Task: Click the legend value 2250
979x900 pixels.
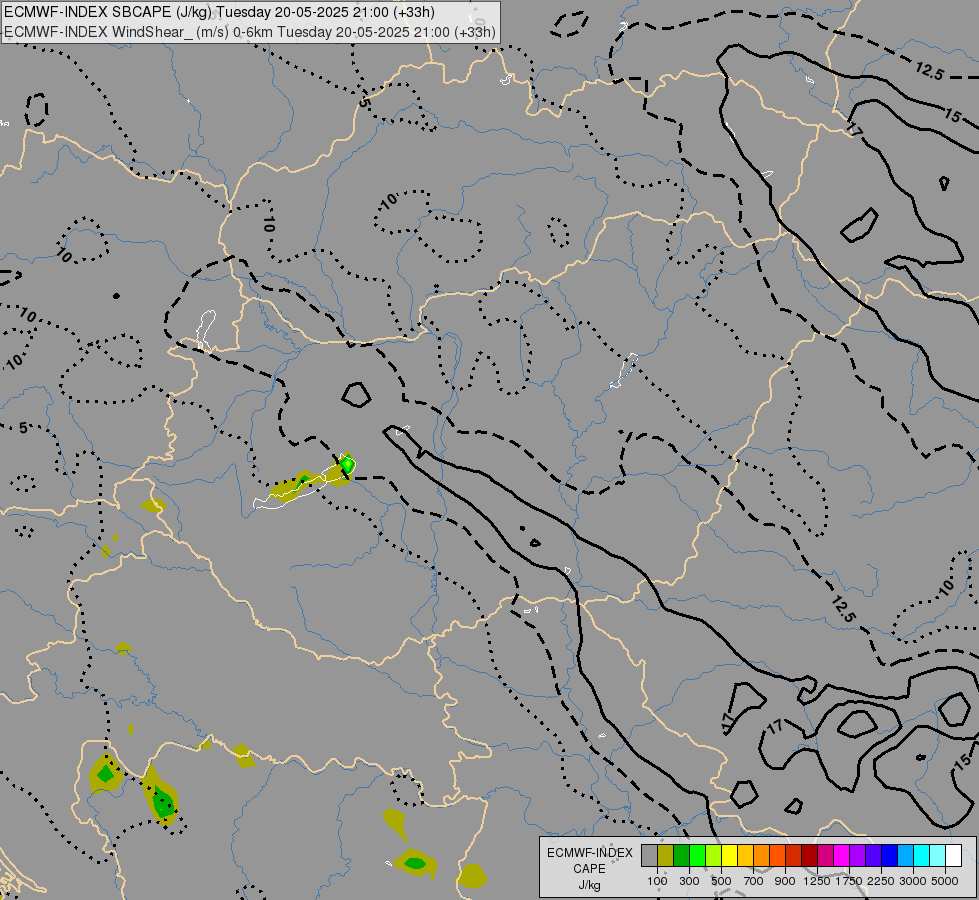Action: tap(881, 881)
